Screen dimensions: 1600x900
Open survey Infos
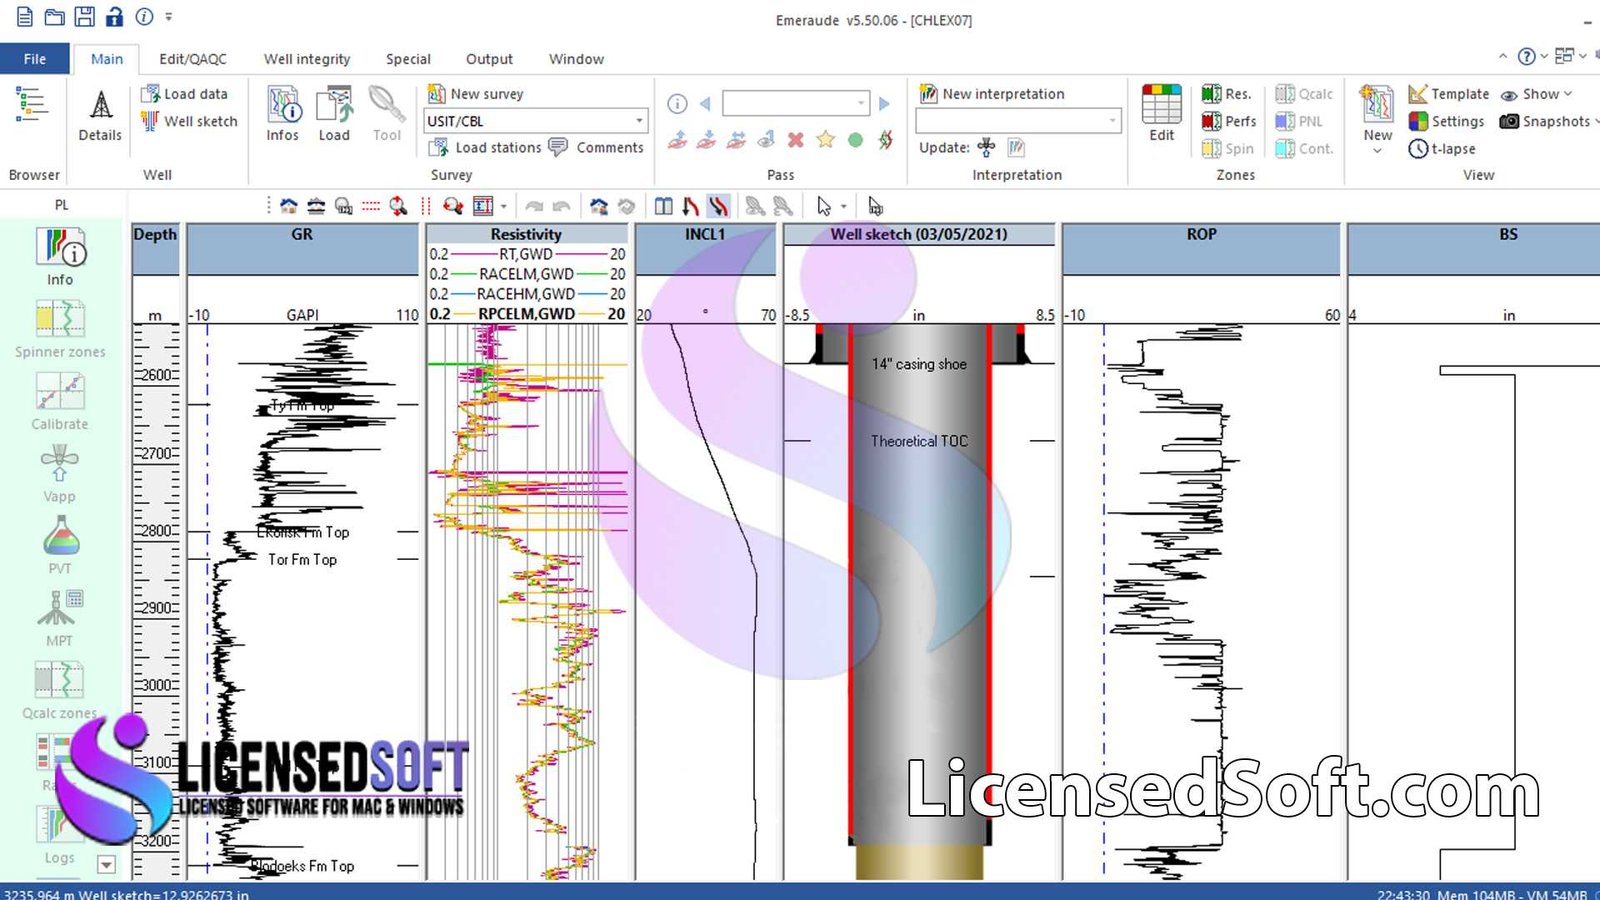point(283,115)
